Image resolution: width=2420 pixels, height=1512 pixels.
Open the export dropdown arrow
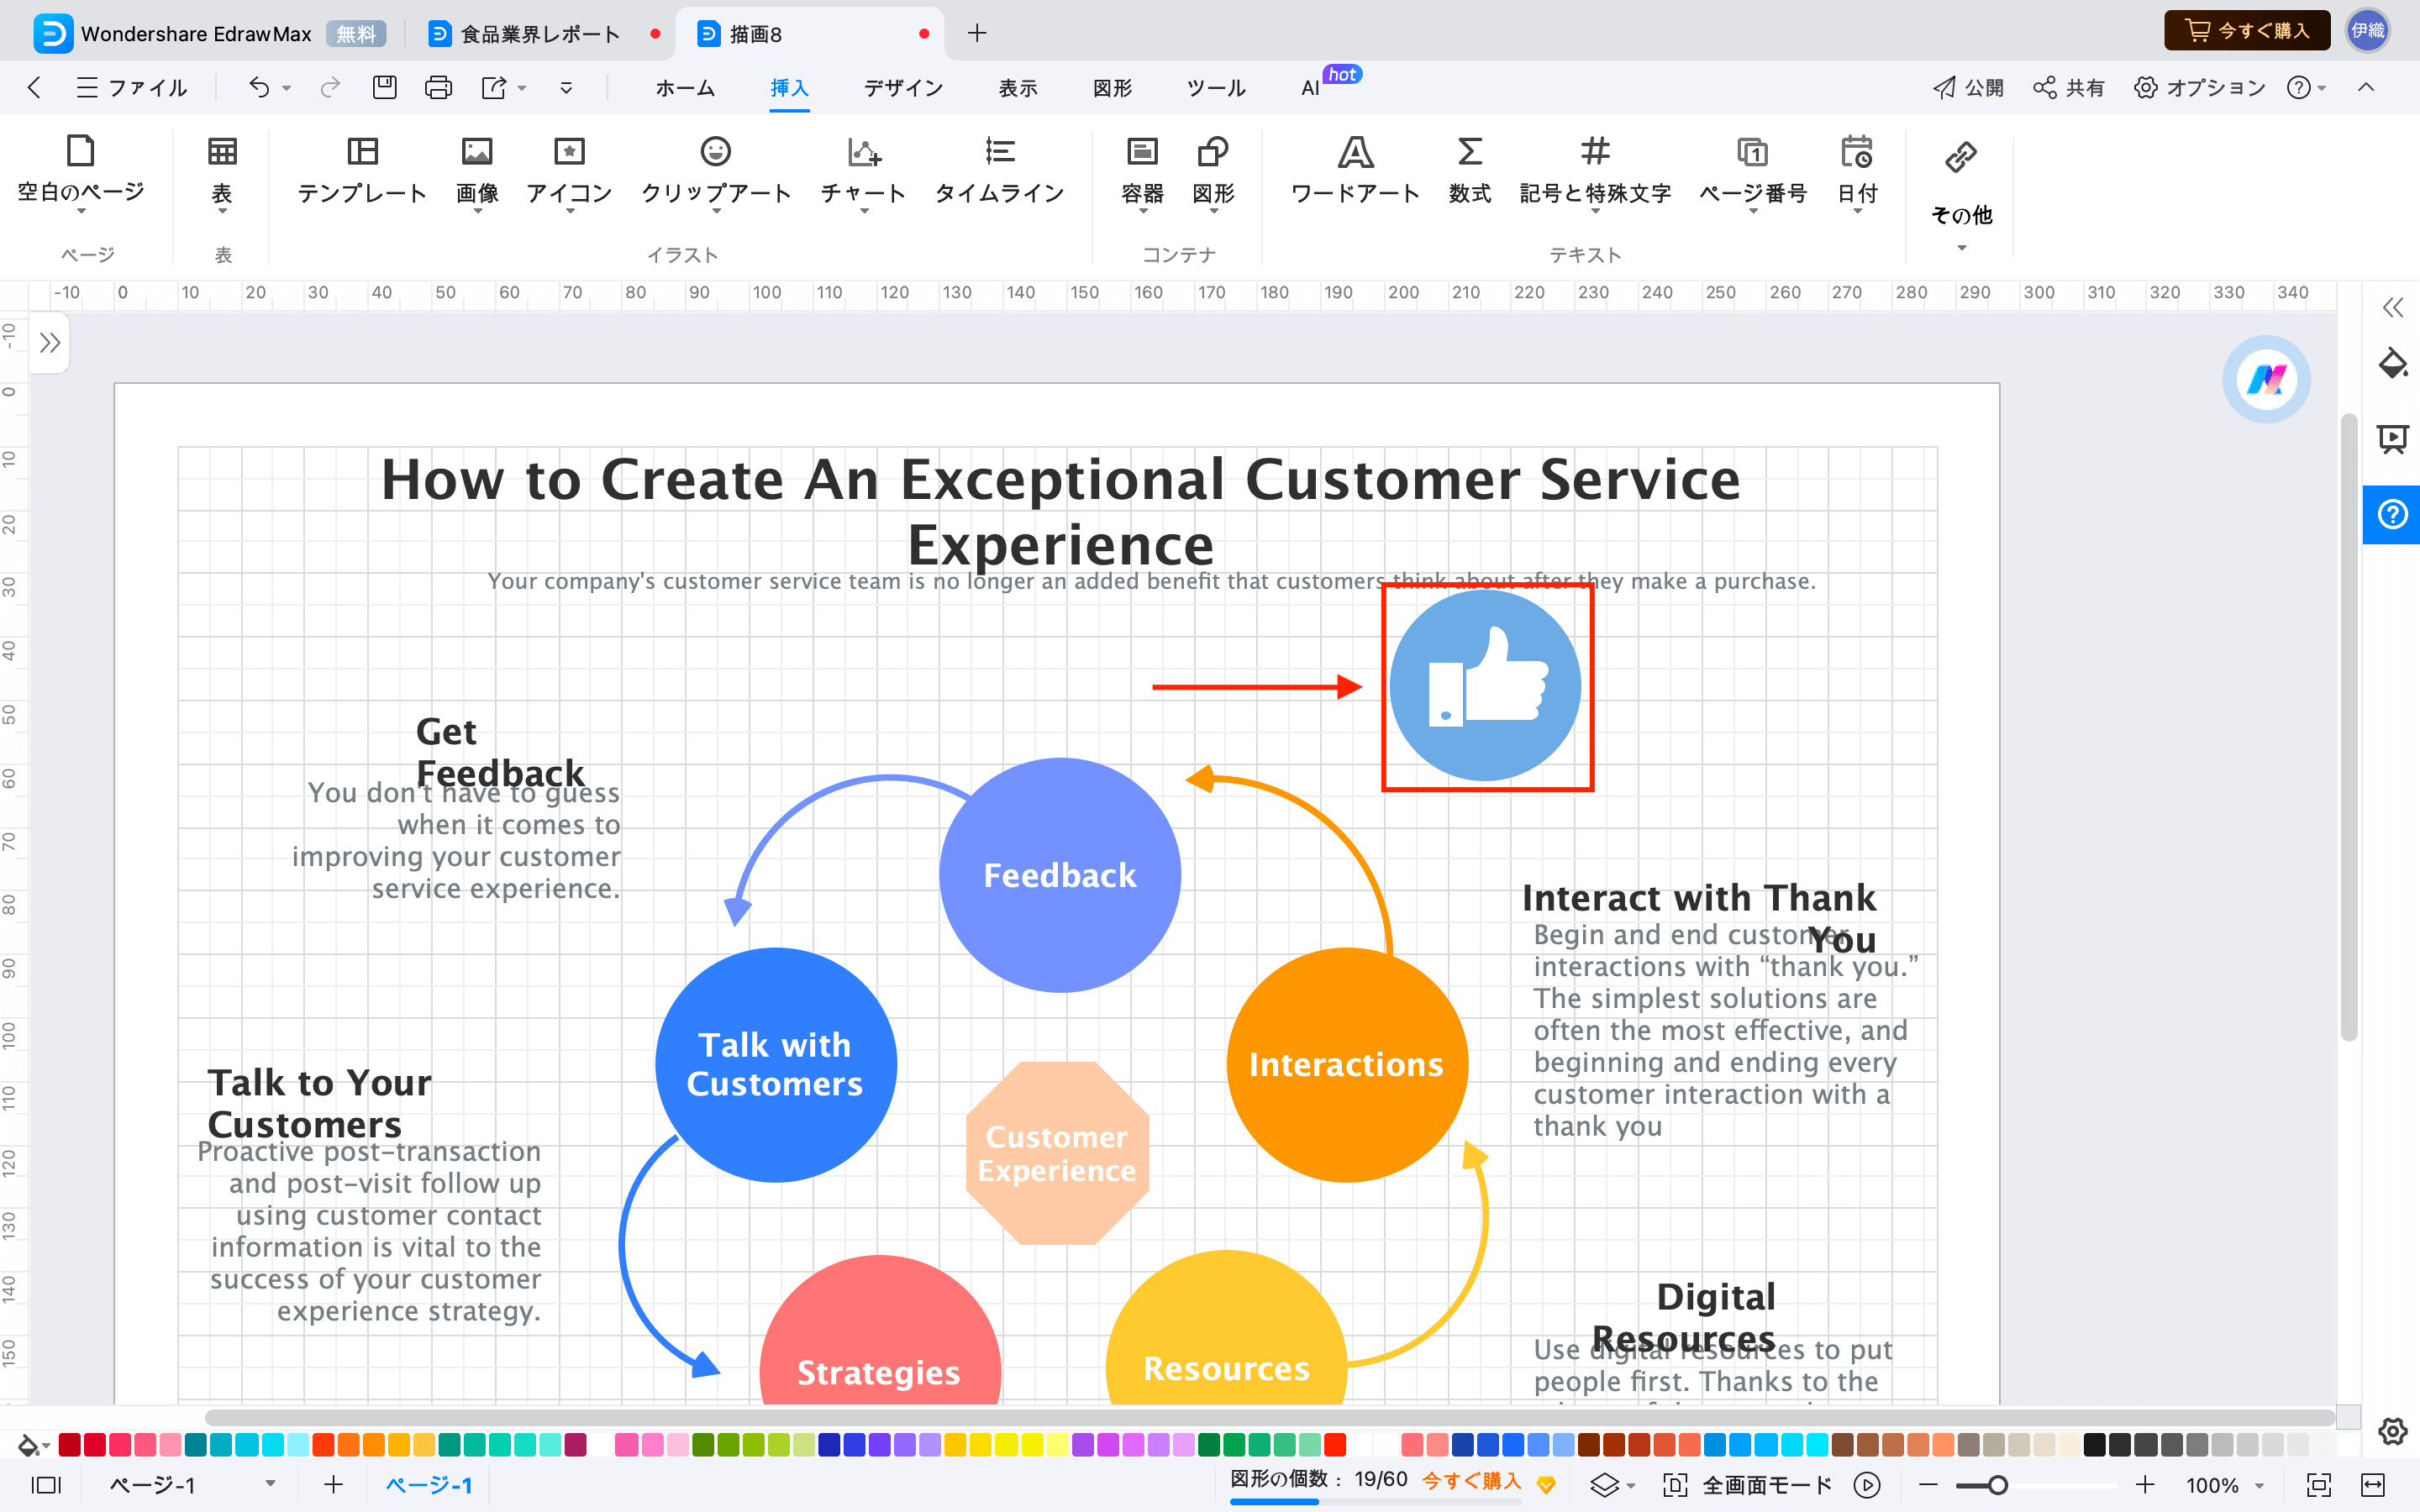click(x=522, y=89)
